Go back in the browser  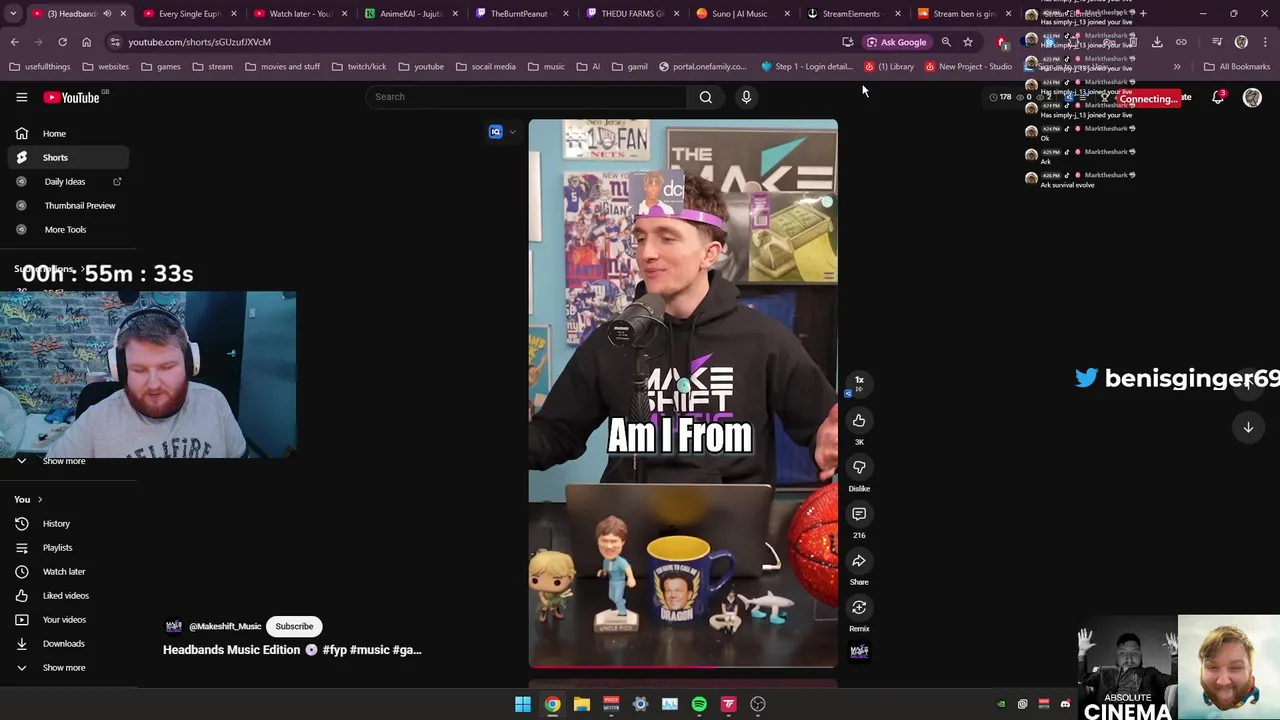click(x=14, y=42)
